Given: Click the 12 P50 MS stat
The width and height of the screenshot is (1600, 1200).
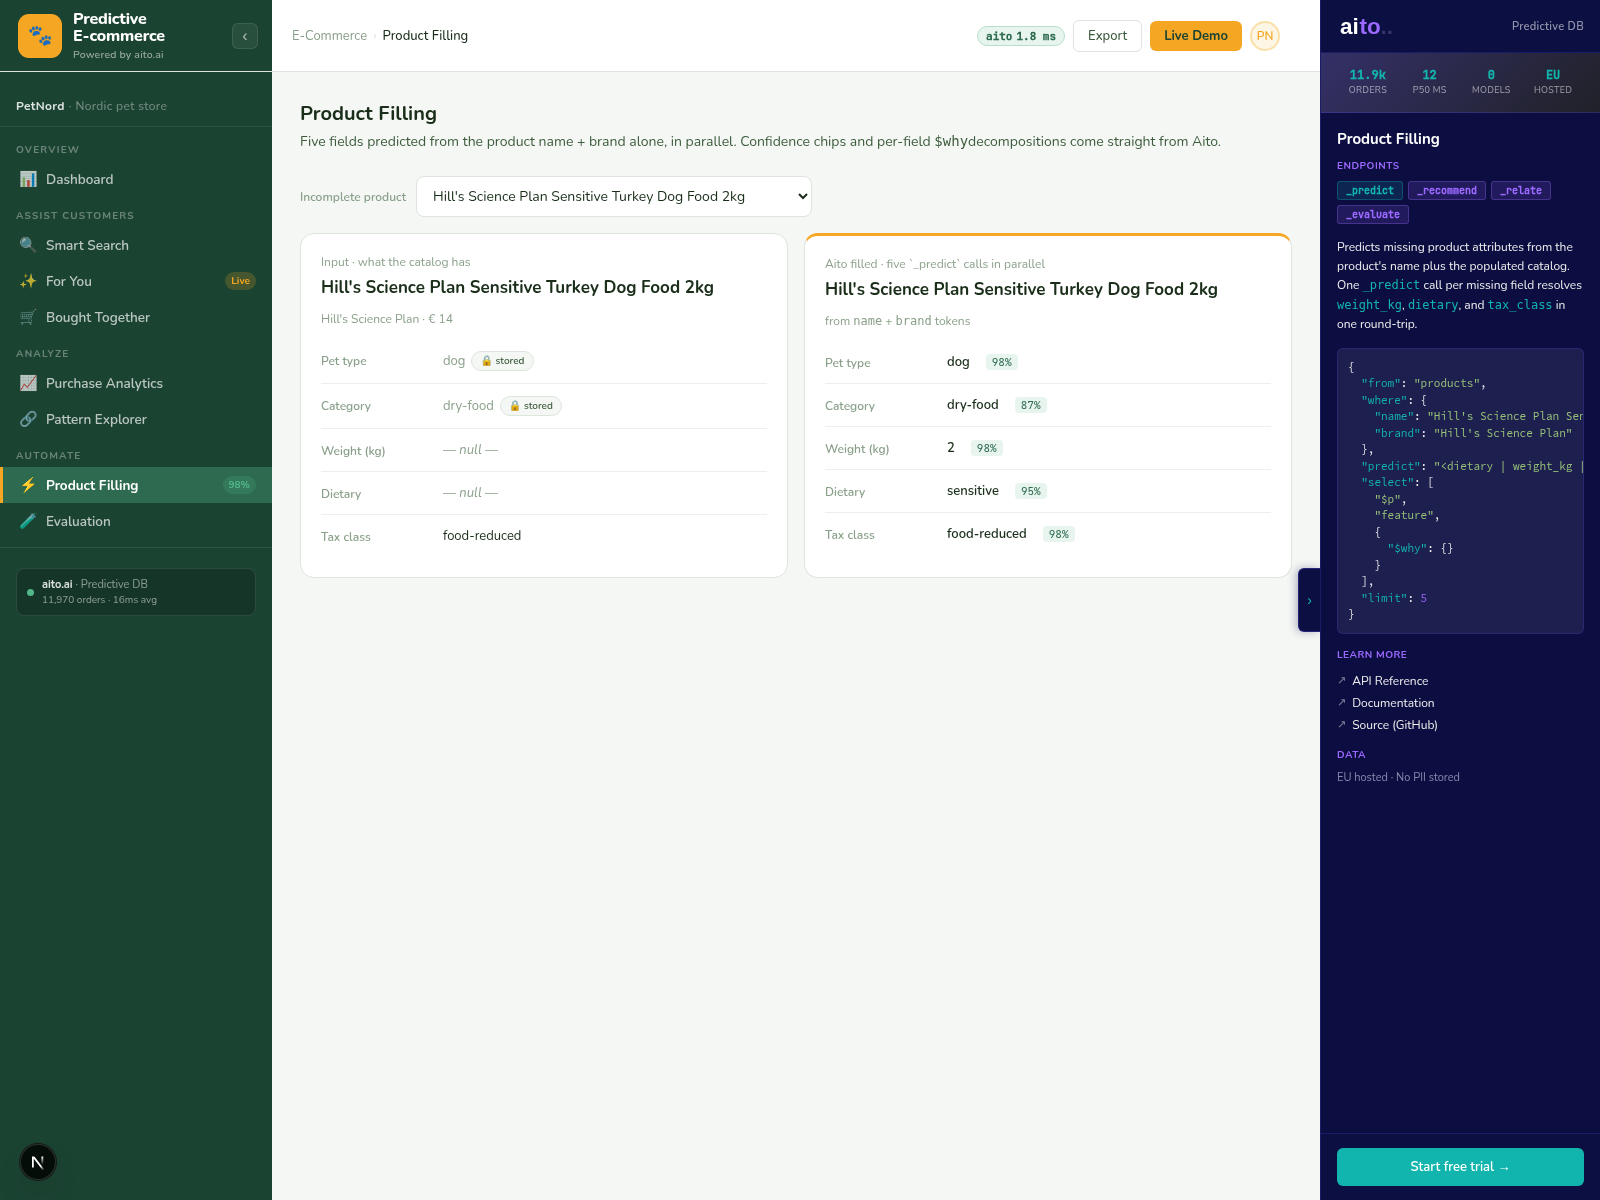Looking at the screenshot, I should pos(1429,82).
